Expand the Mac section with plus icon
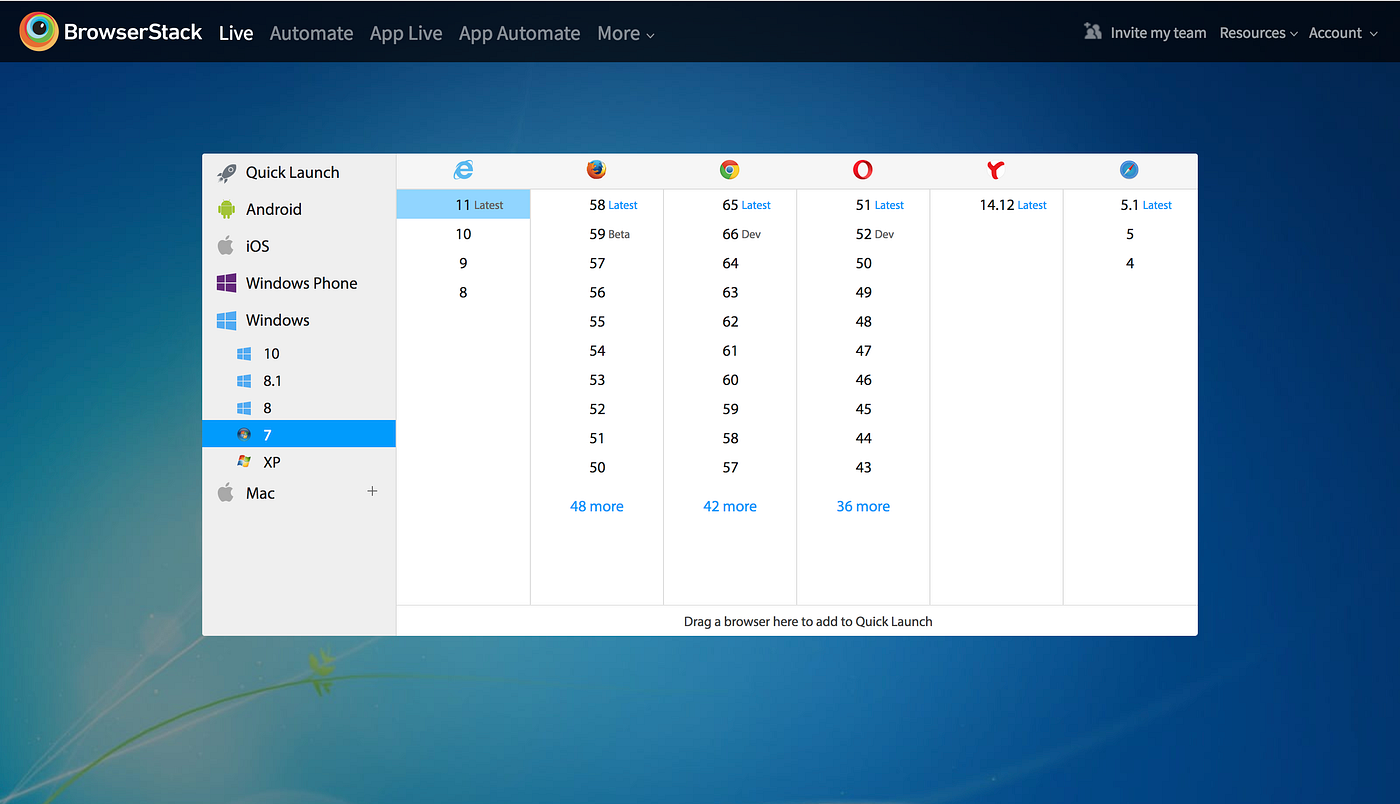Image resolution: width=1400 pixels, height=804 pixels. coord(372,491)
